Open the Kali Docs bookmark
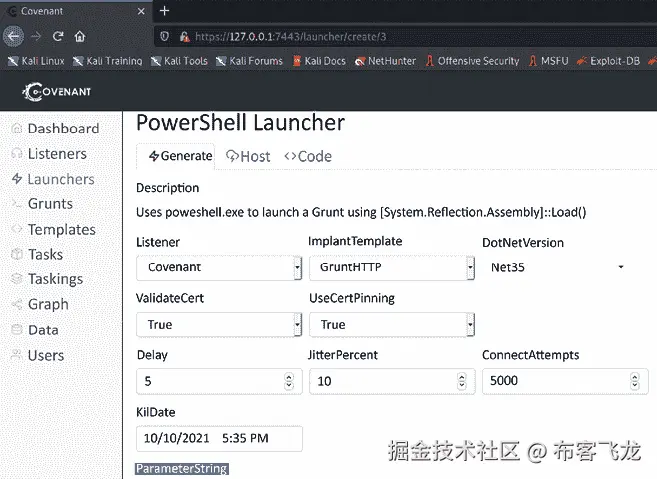 point(319,61)
